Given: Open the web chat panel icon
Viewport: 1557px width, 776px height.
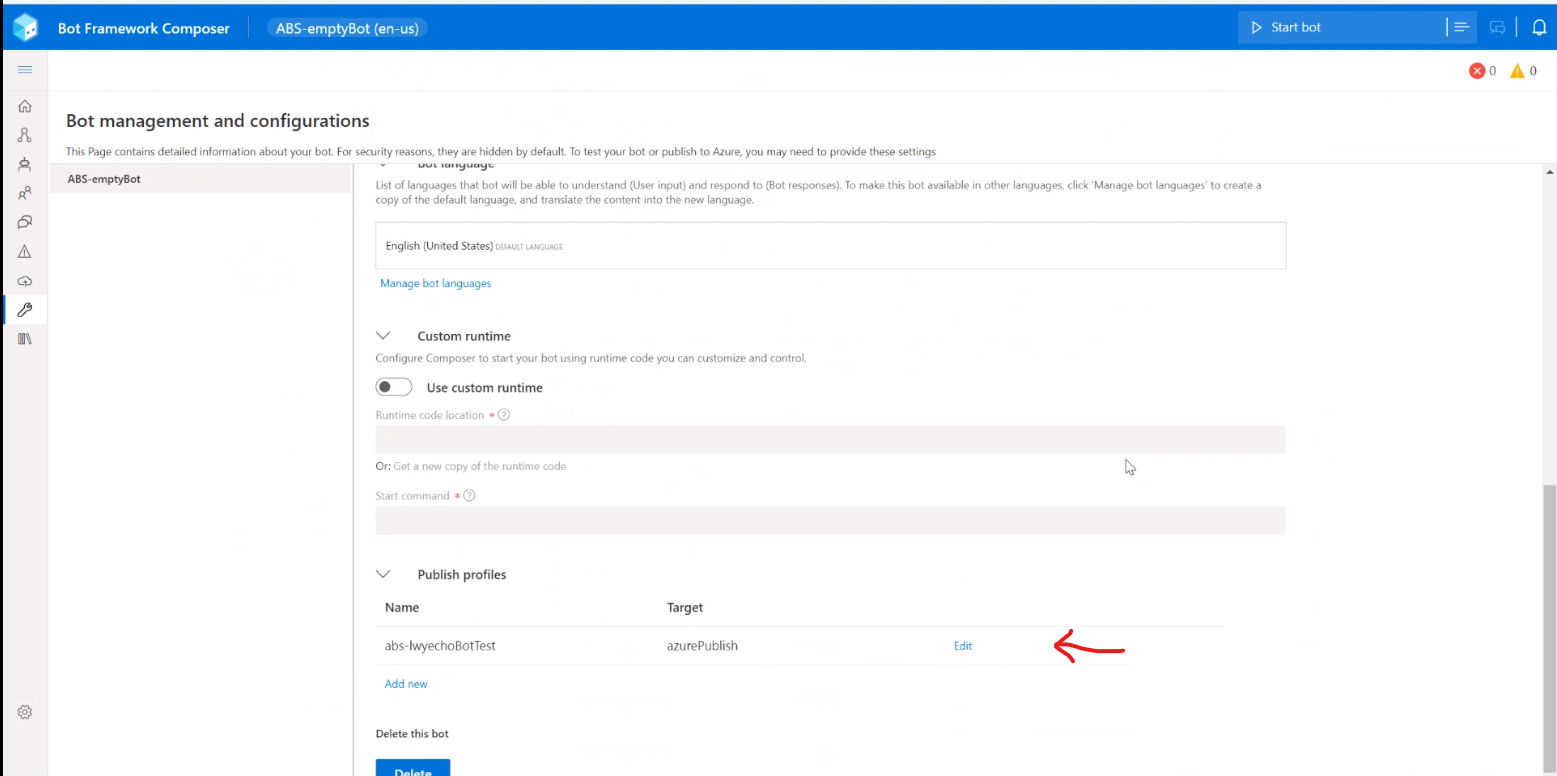Looking at the screenshot, I should [1497, 27].
